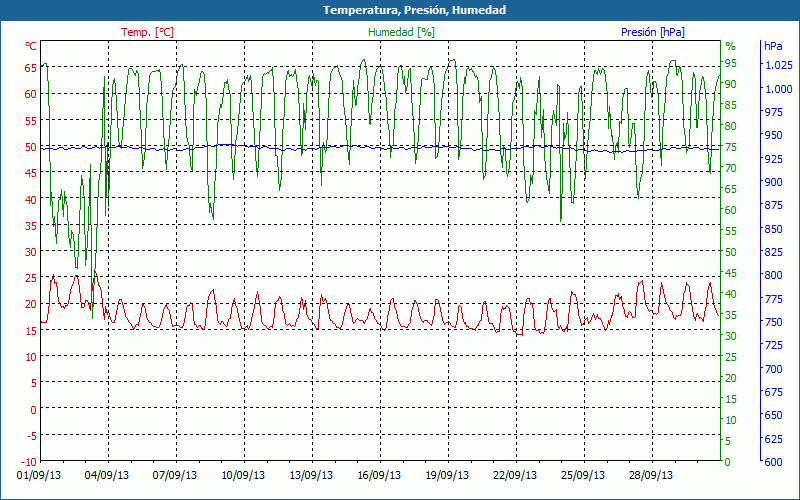Select the blue "Presión [hPa]" legend label
The width and height of the screenshot is (800, 500).
[653, 32]
